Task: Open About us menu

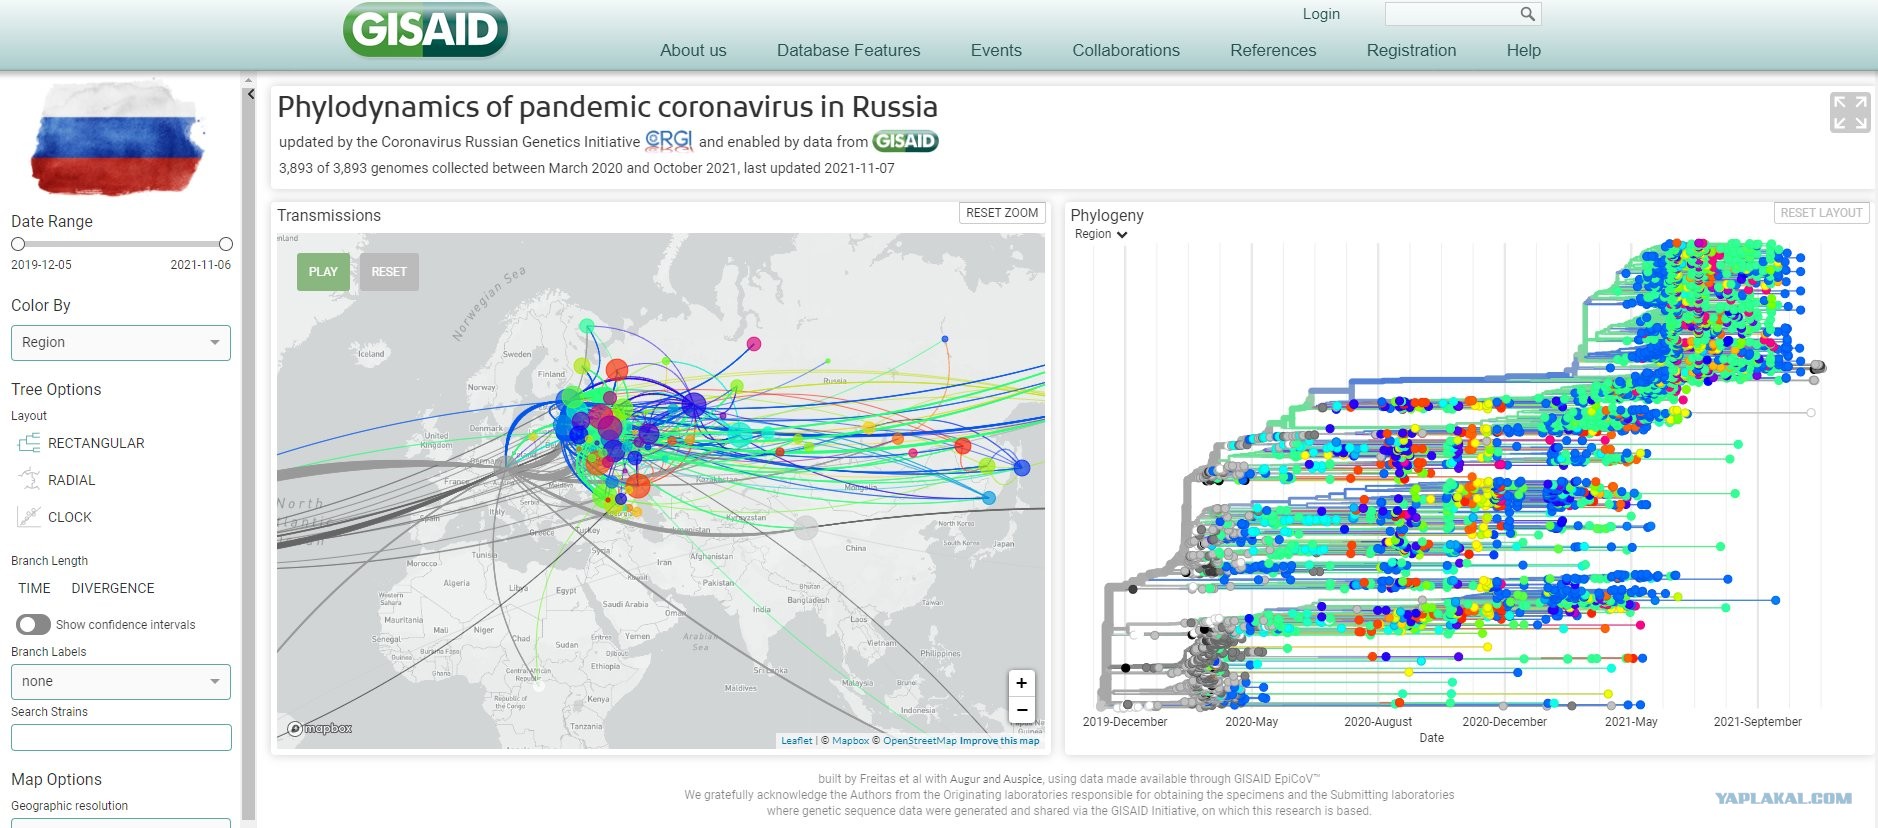Action: (x=693, y=50)
